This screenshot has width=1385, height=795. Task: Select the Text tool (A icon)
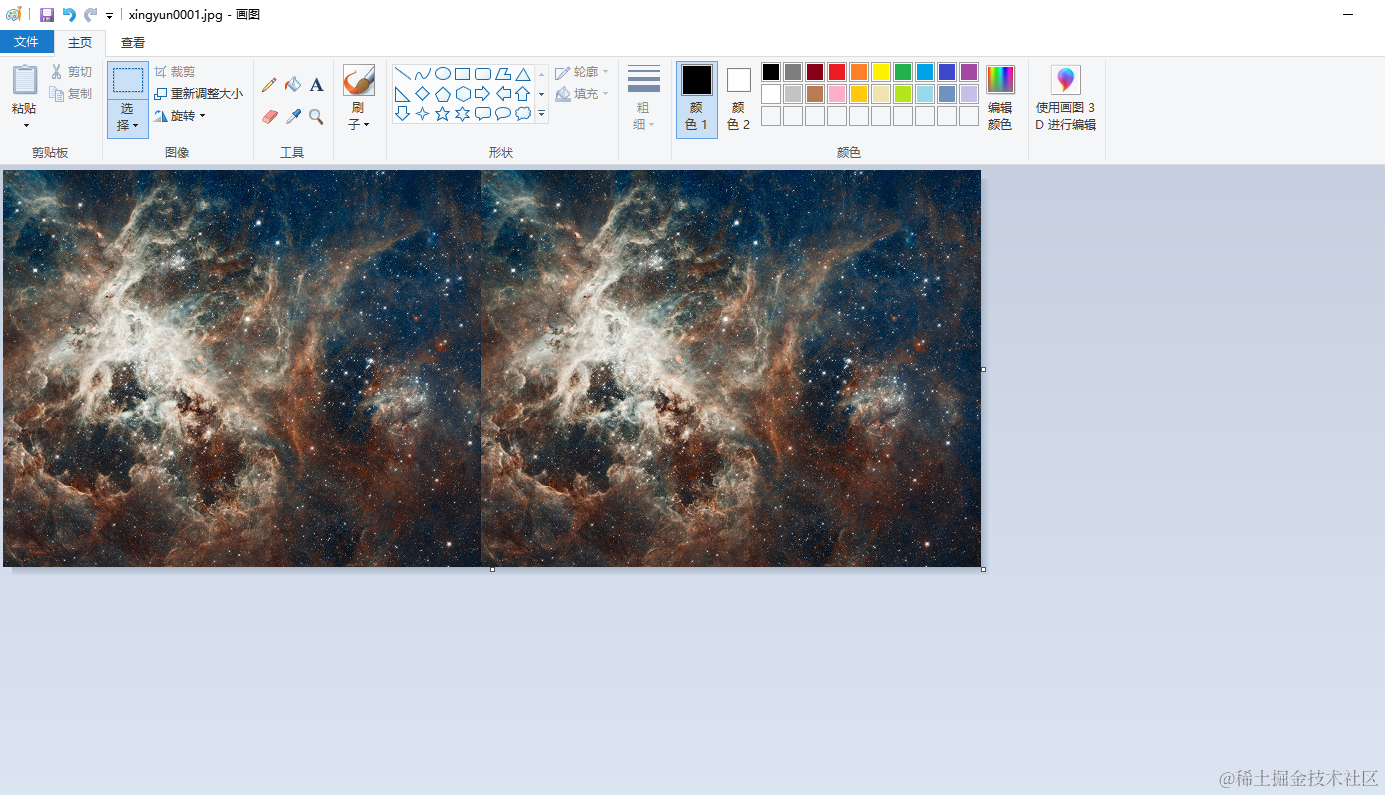[316, 86]
